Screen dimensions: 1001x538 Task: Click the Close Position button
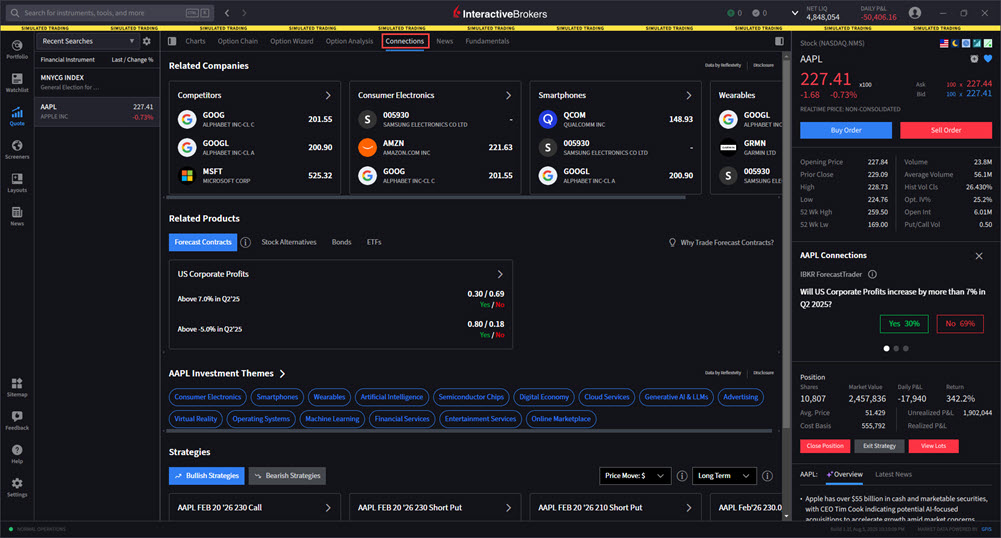point(824,446)
